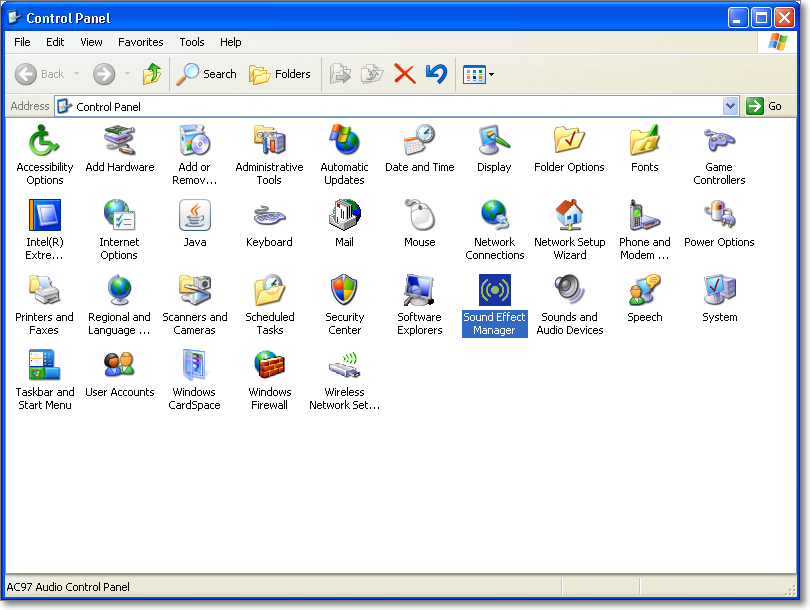Select the Mail icon
Viewport: 810px width, 610px height.
345,223
